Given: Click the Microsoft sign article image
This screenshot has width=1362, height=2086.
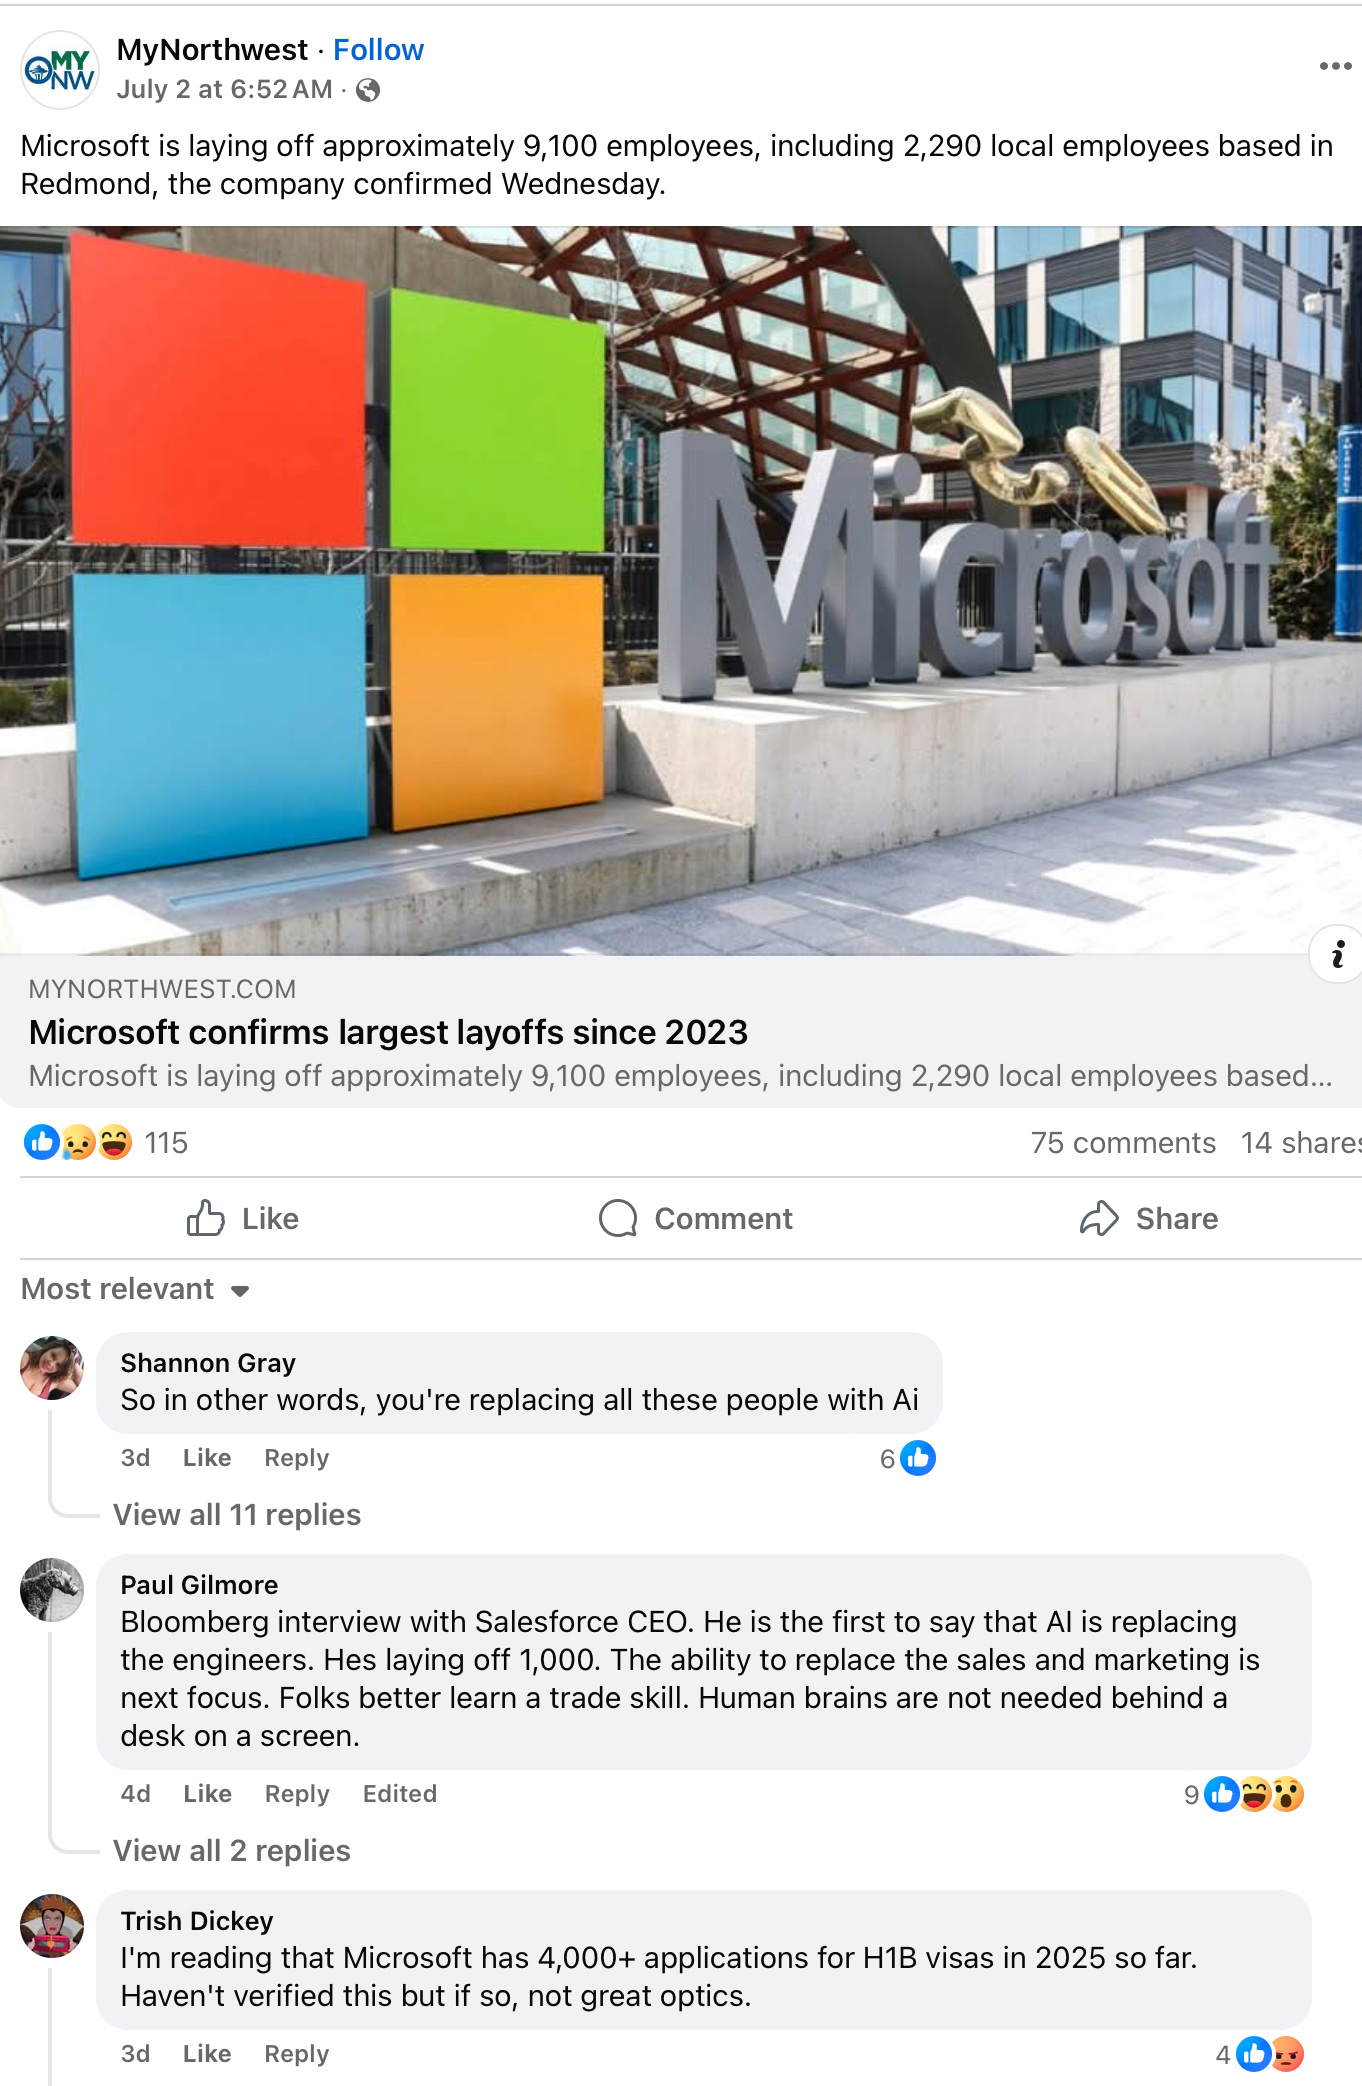Looking at the screenshot, I should [681, 590].
